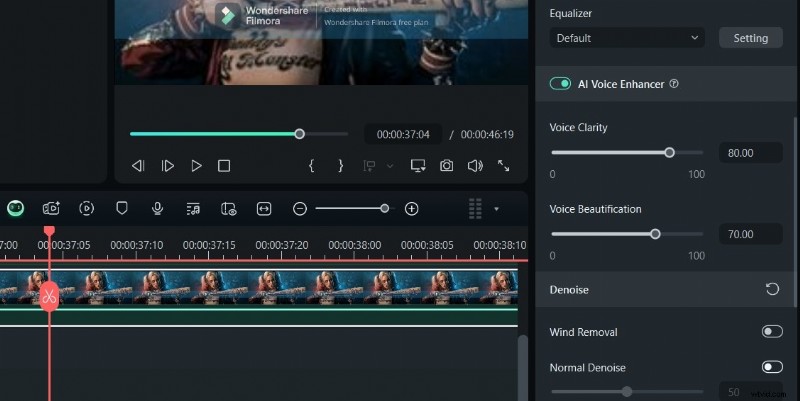Click the timeline ruler at 00:00:37:15
Image resolution: width=800 pixels, height=401 pixels.
209,245
